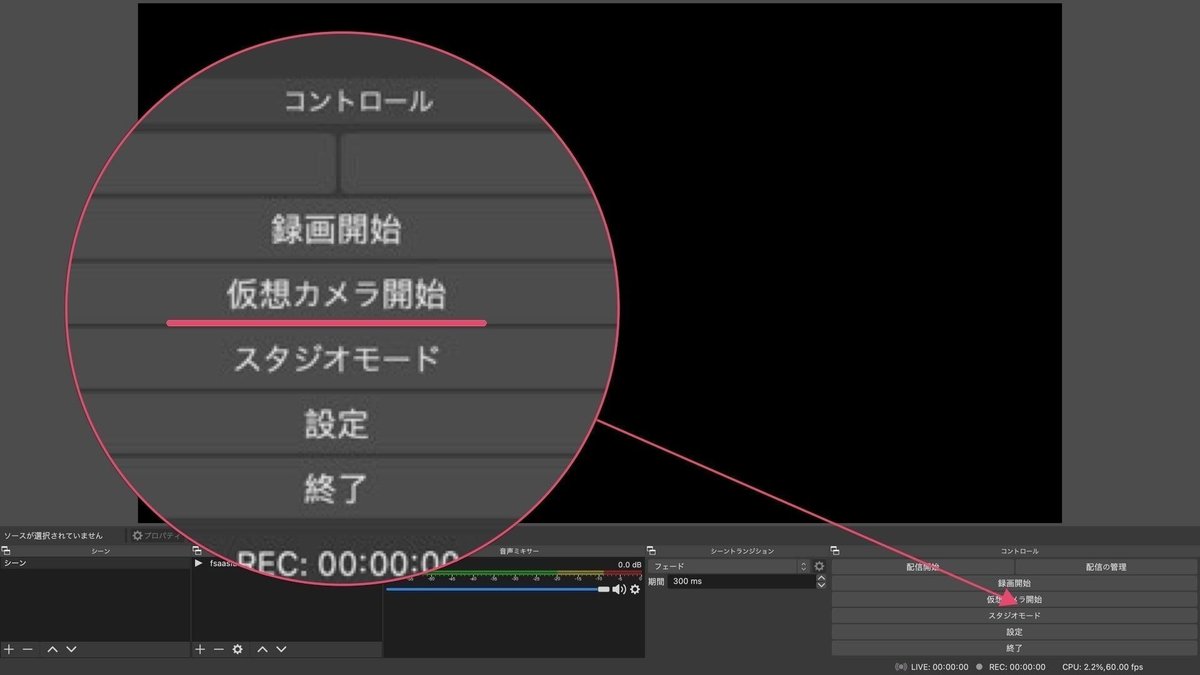The height and width of the screenshot is (675, 1200).
Task: Move the scene up in the シーン list
Action: coord(53,649)
